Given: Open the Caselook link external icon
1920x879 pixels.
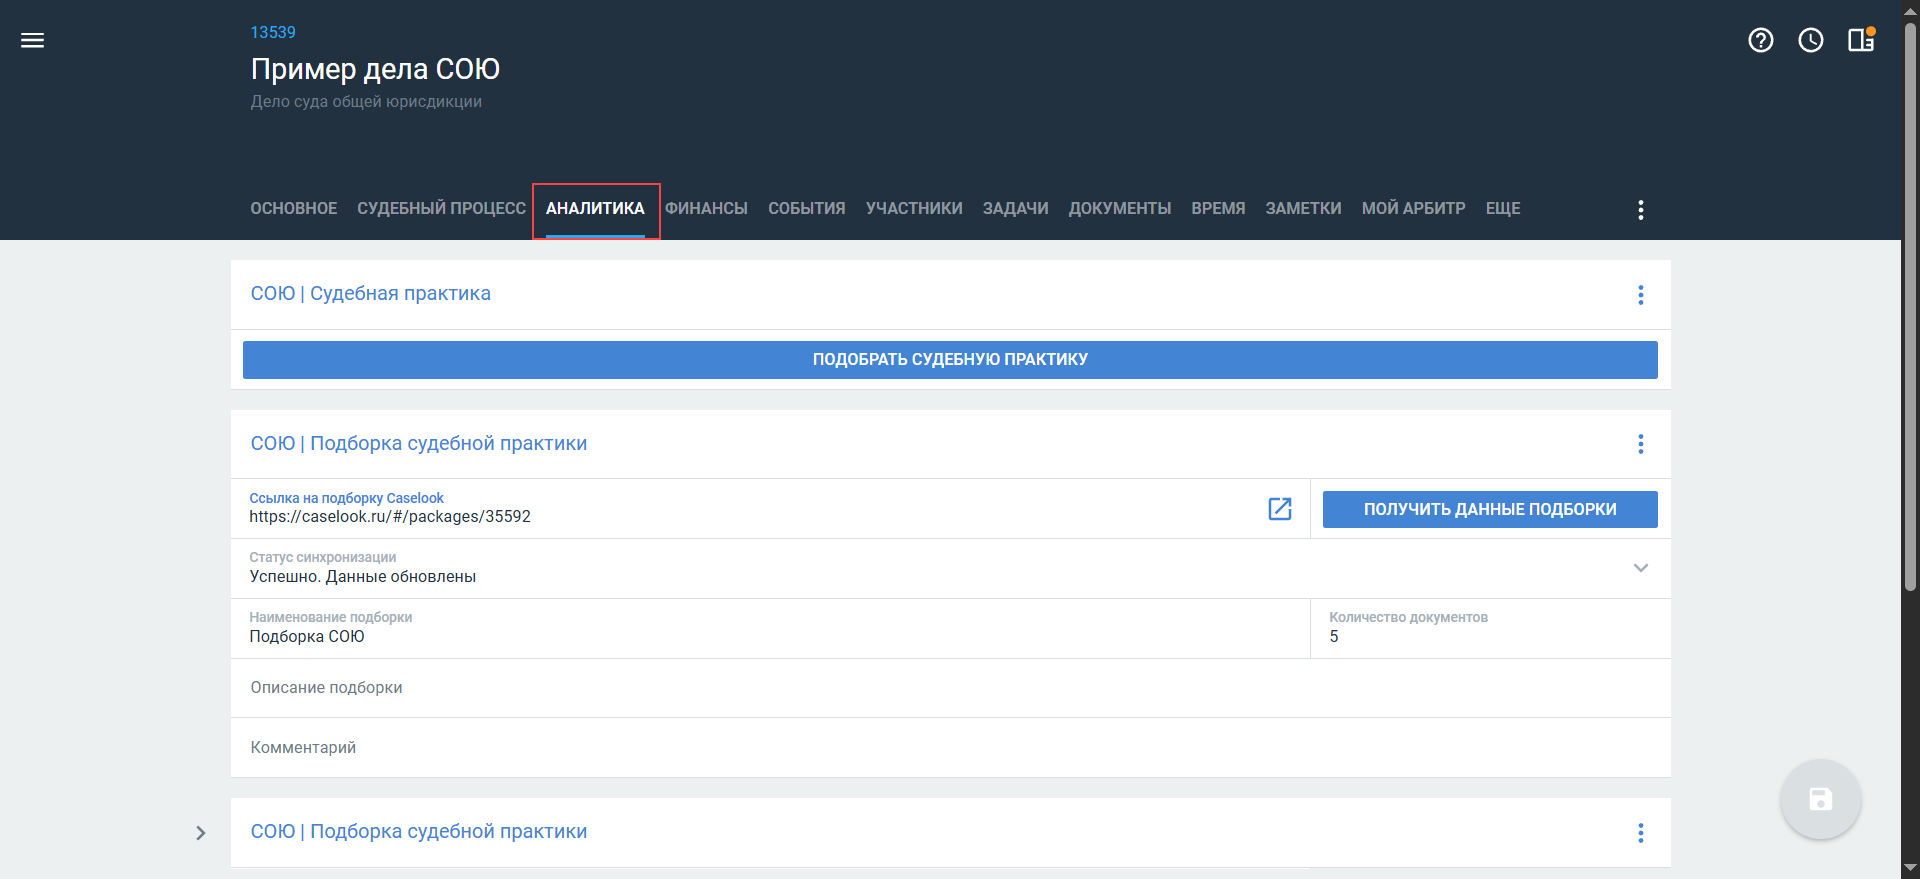Looking at the screenshot, I should pos(1280,509).
